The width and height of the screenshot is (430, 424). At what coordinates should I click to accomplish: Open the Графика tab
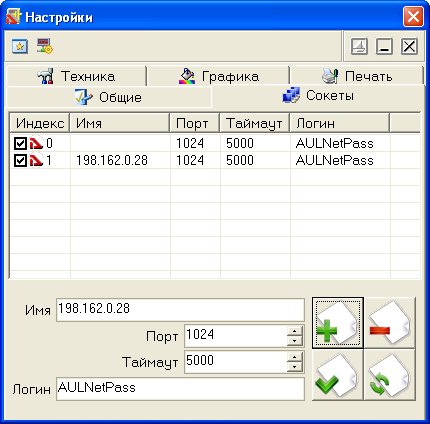click(x=218, y=76)
